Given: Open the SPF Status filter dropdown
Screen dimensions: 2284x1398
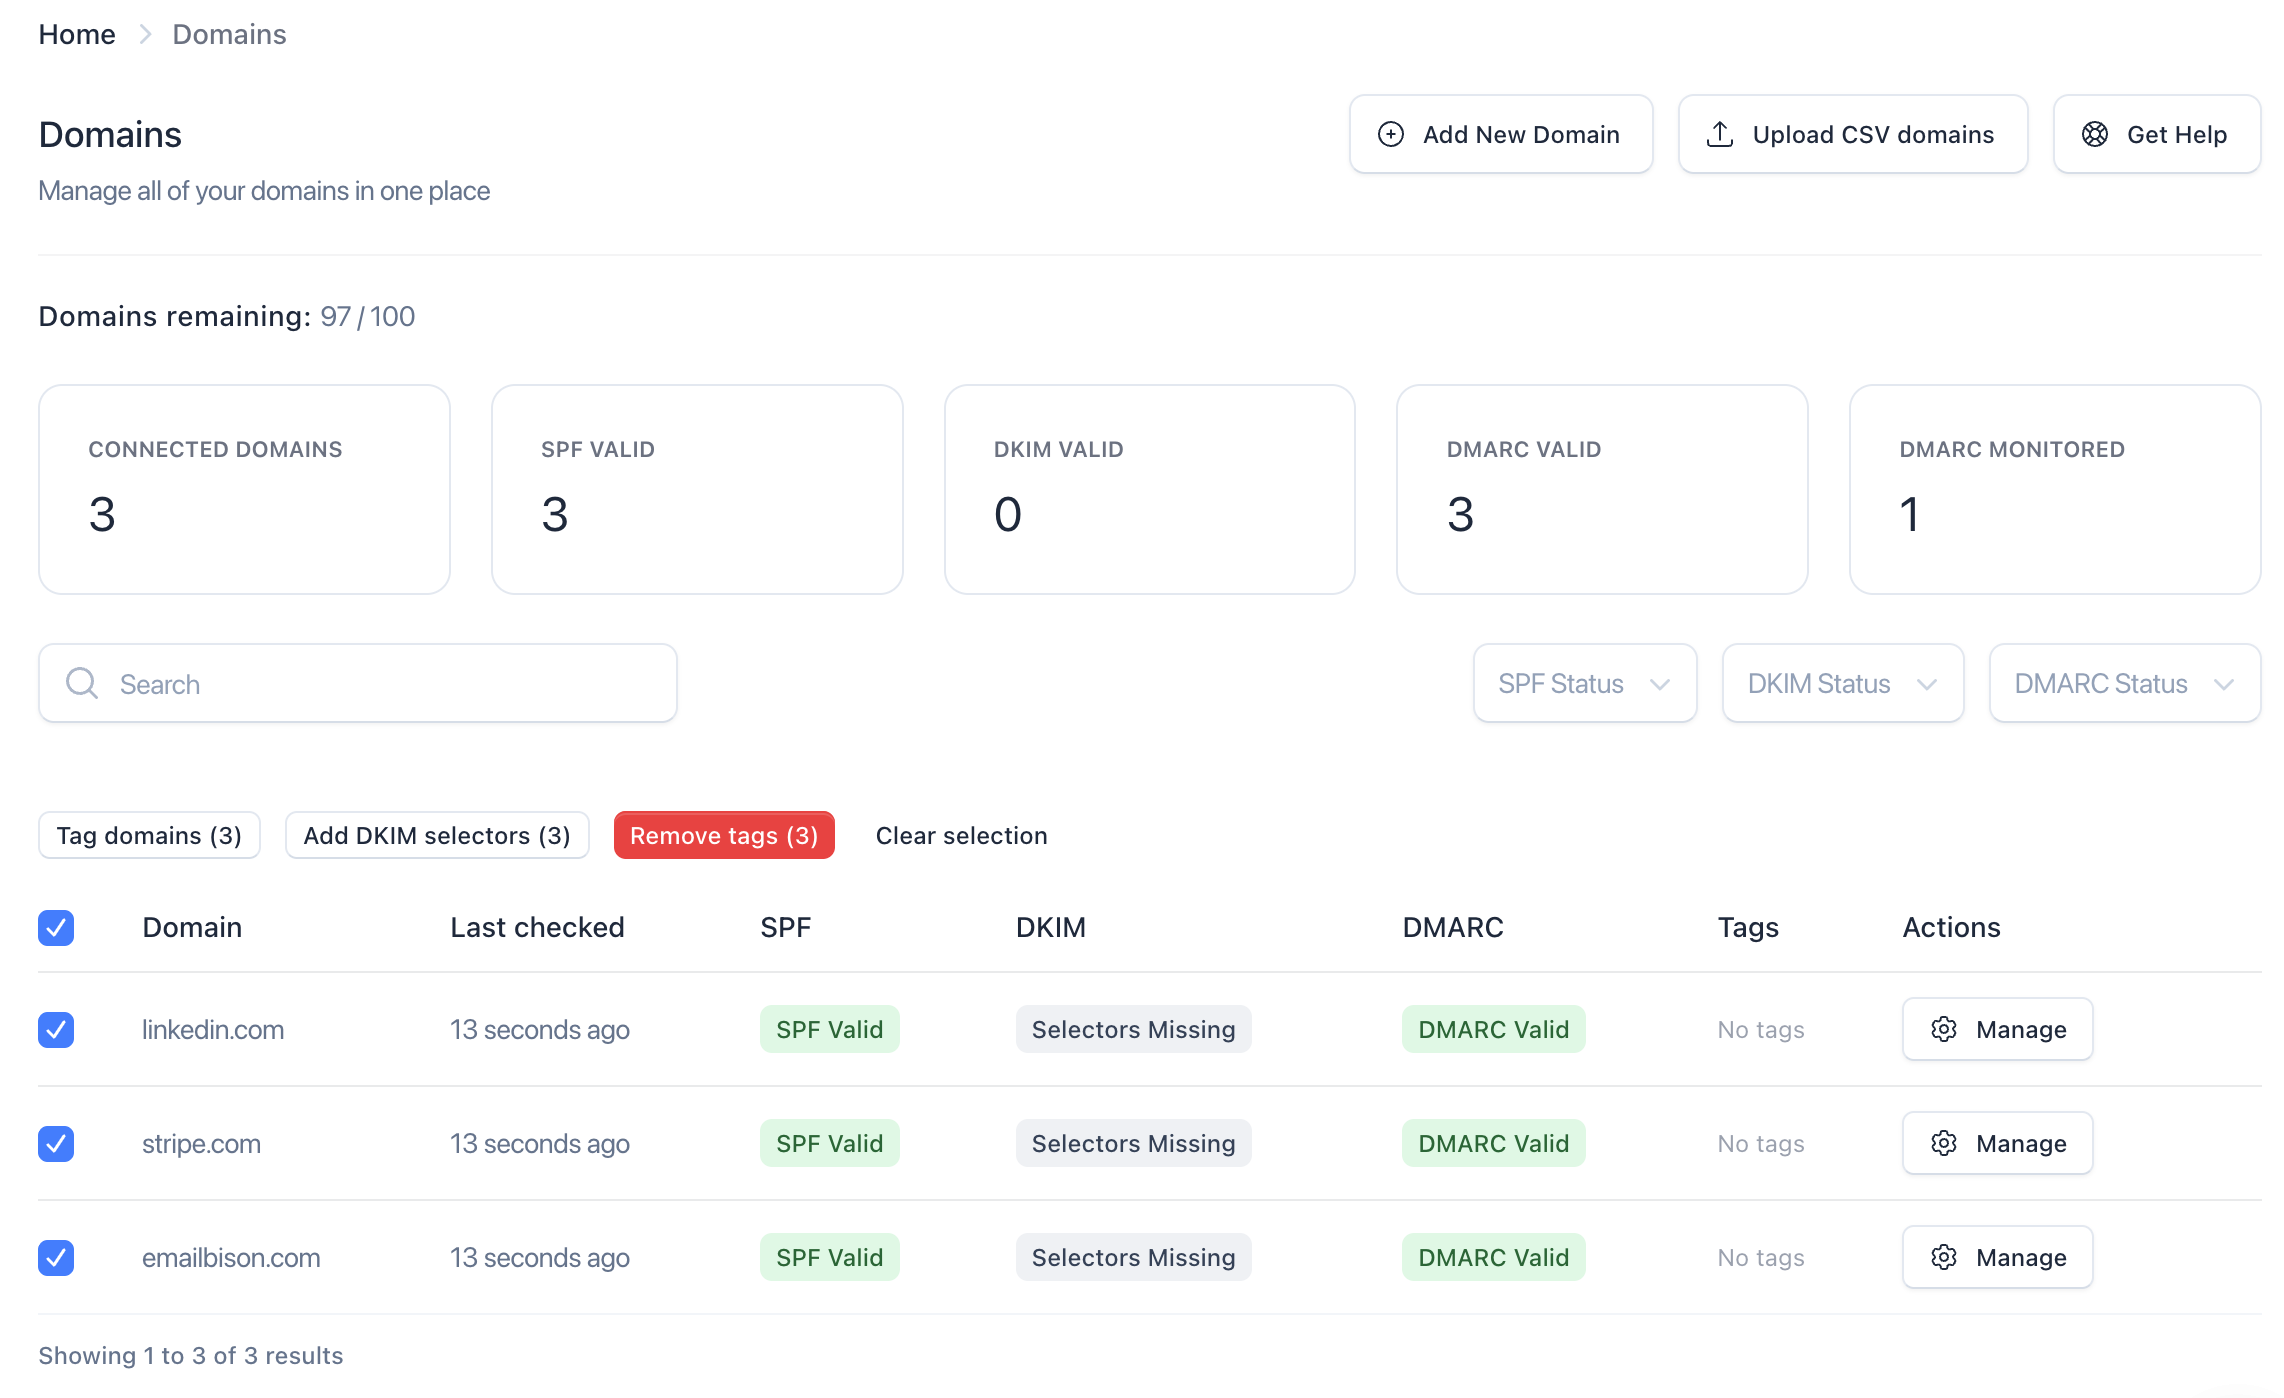Looking at the screenshot, I should (1584, 684).
